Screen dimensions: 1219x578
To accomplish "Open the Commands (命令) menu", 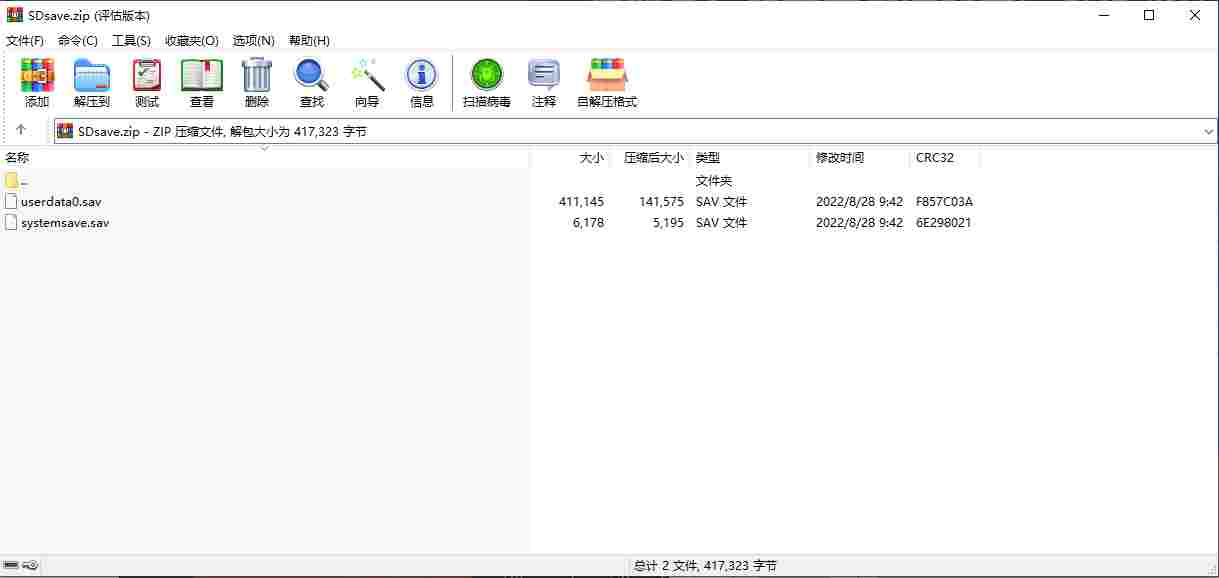I will (x=78, y=41).
